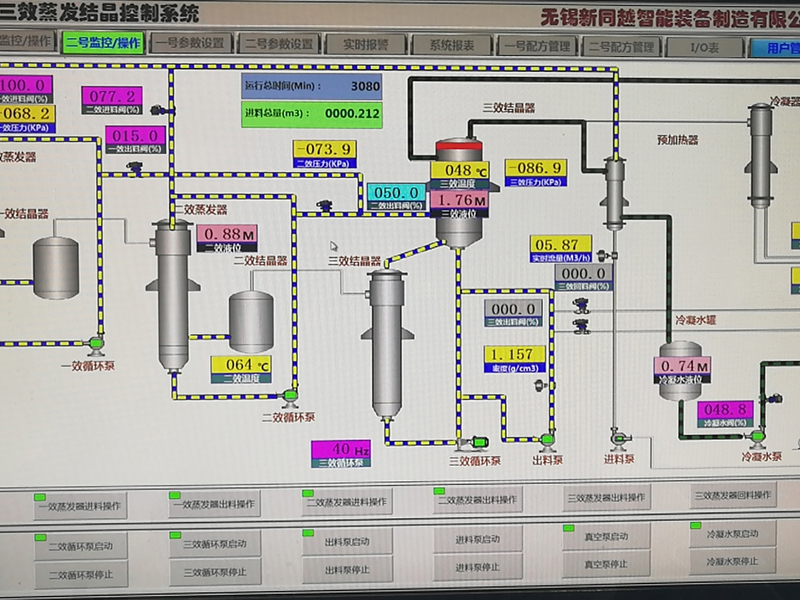
Task: Toggle 三效循环泵启动 start button
Action: pos(214,543)
